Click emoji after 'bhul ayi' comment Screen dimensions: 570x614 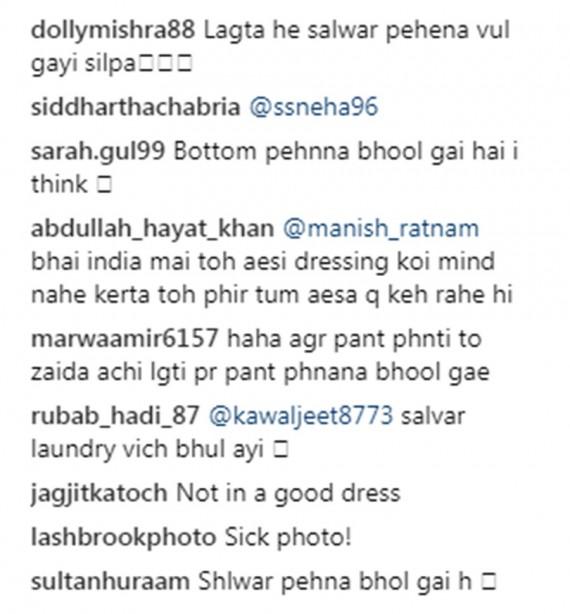pyautogui.click(x=281, y=450)
